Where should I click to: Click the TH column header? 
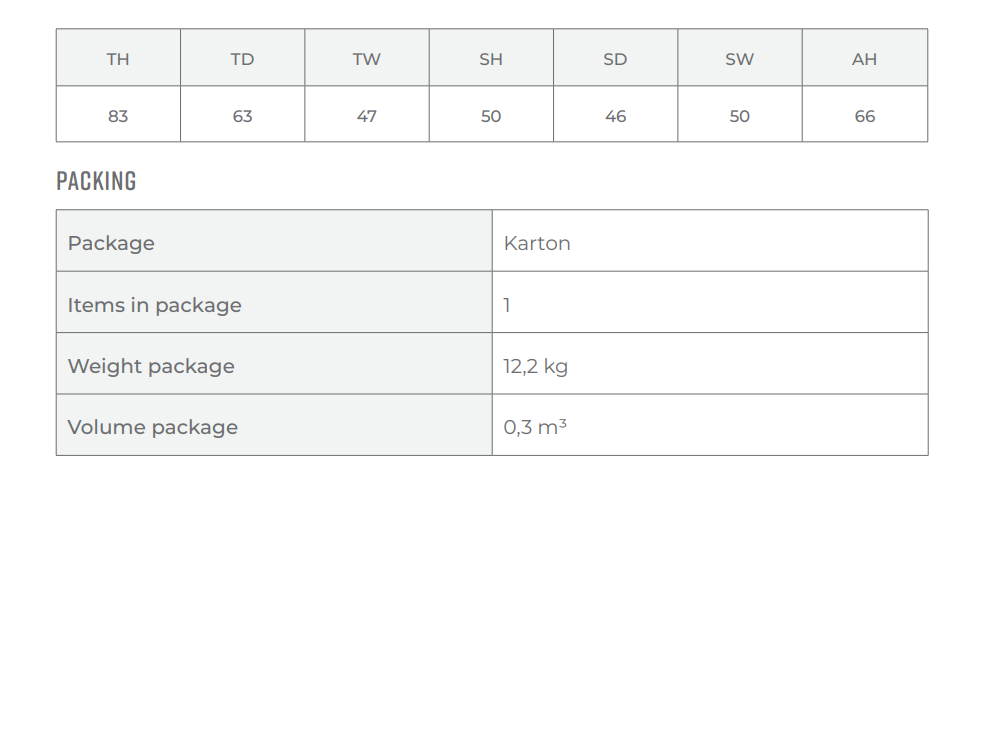(118, 58)
